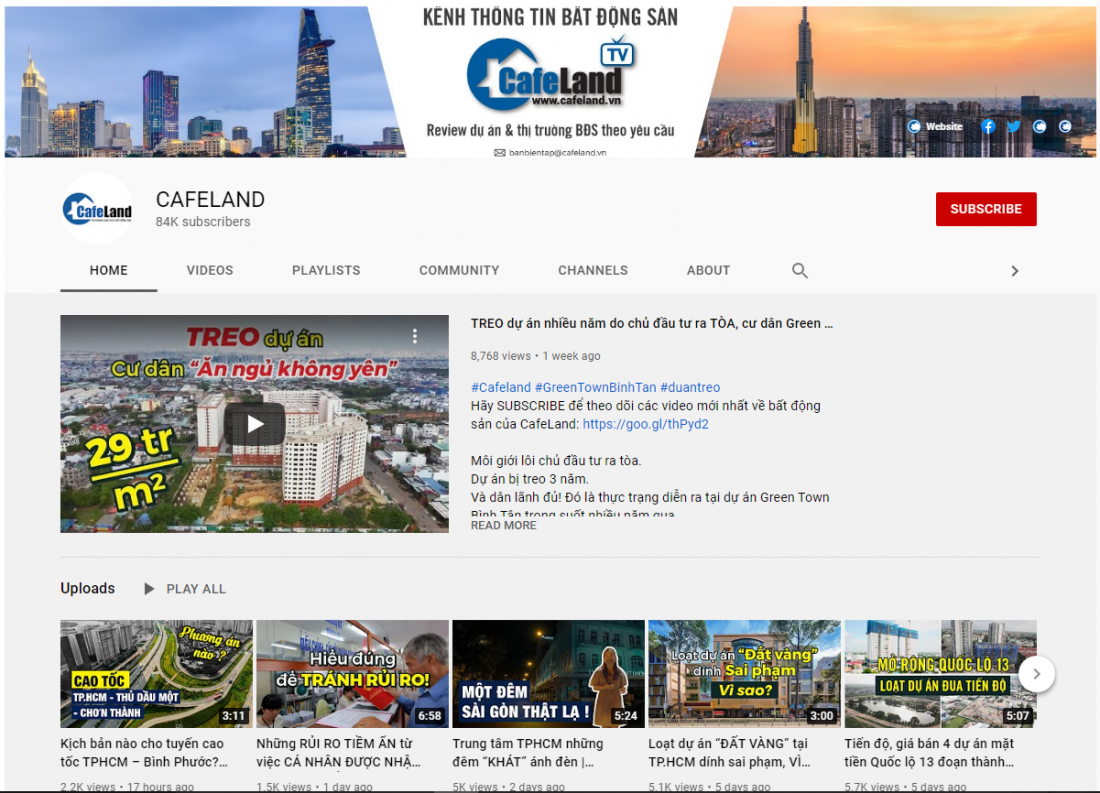The image size is (1100, 793).
Task: Click title Loạt dự án ĐẤT VÀNG tại TP.HCM
Action: [729, 752]
